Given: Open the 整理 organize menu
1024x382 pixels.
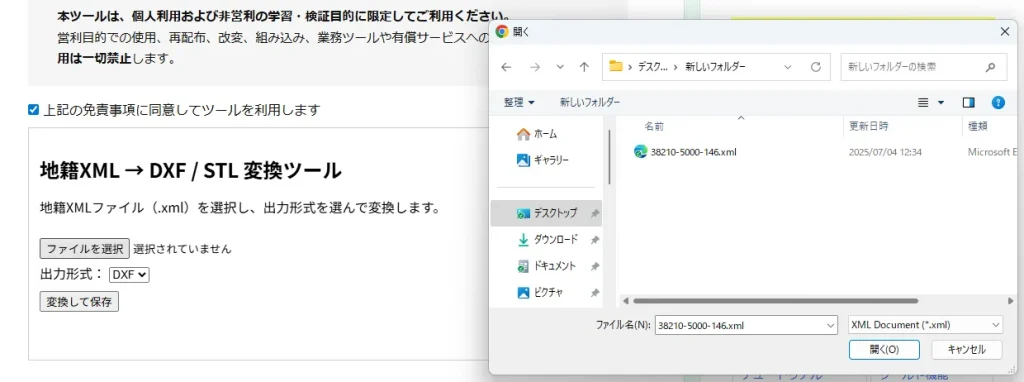Looking at the screenshot, I should tap(519, 103).
